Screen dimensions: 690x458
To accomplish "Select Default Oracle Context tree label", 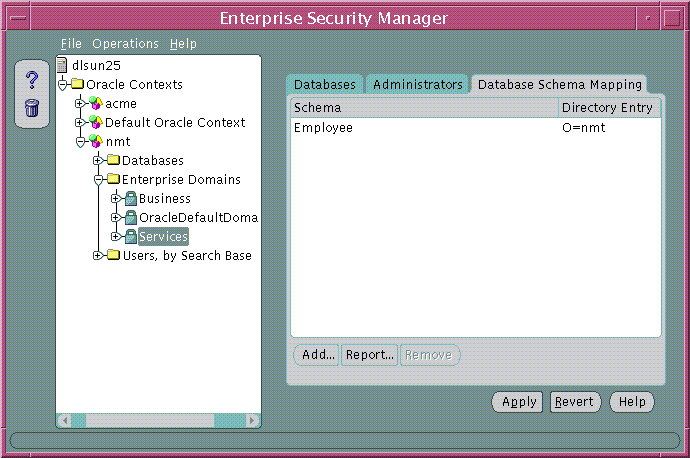I will click(x=175, y=122).
